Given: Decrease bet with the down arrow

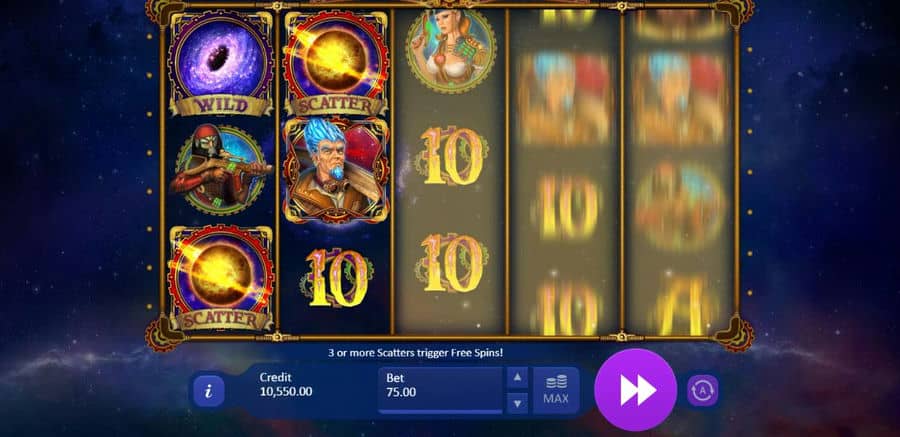Looking at the screenshot, I should (517, 403).
